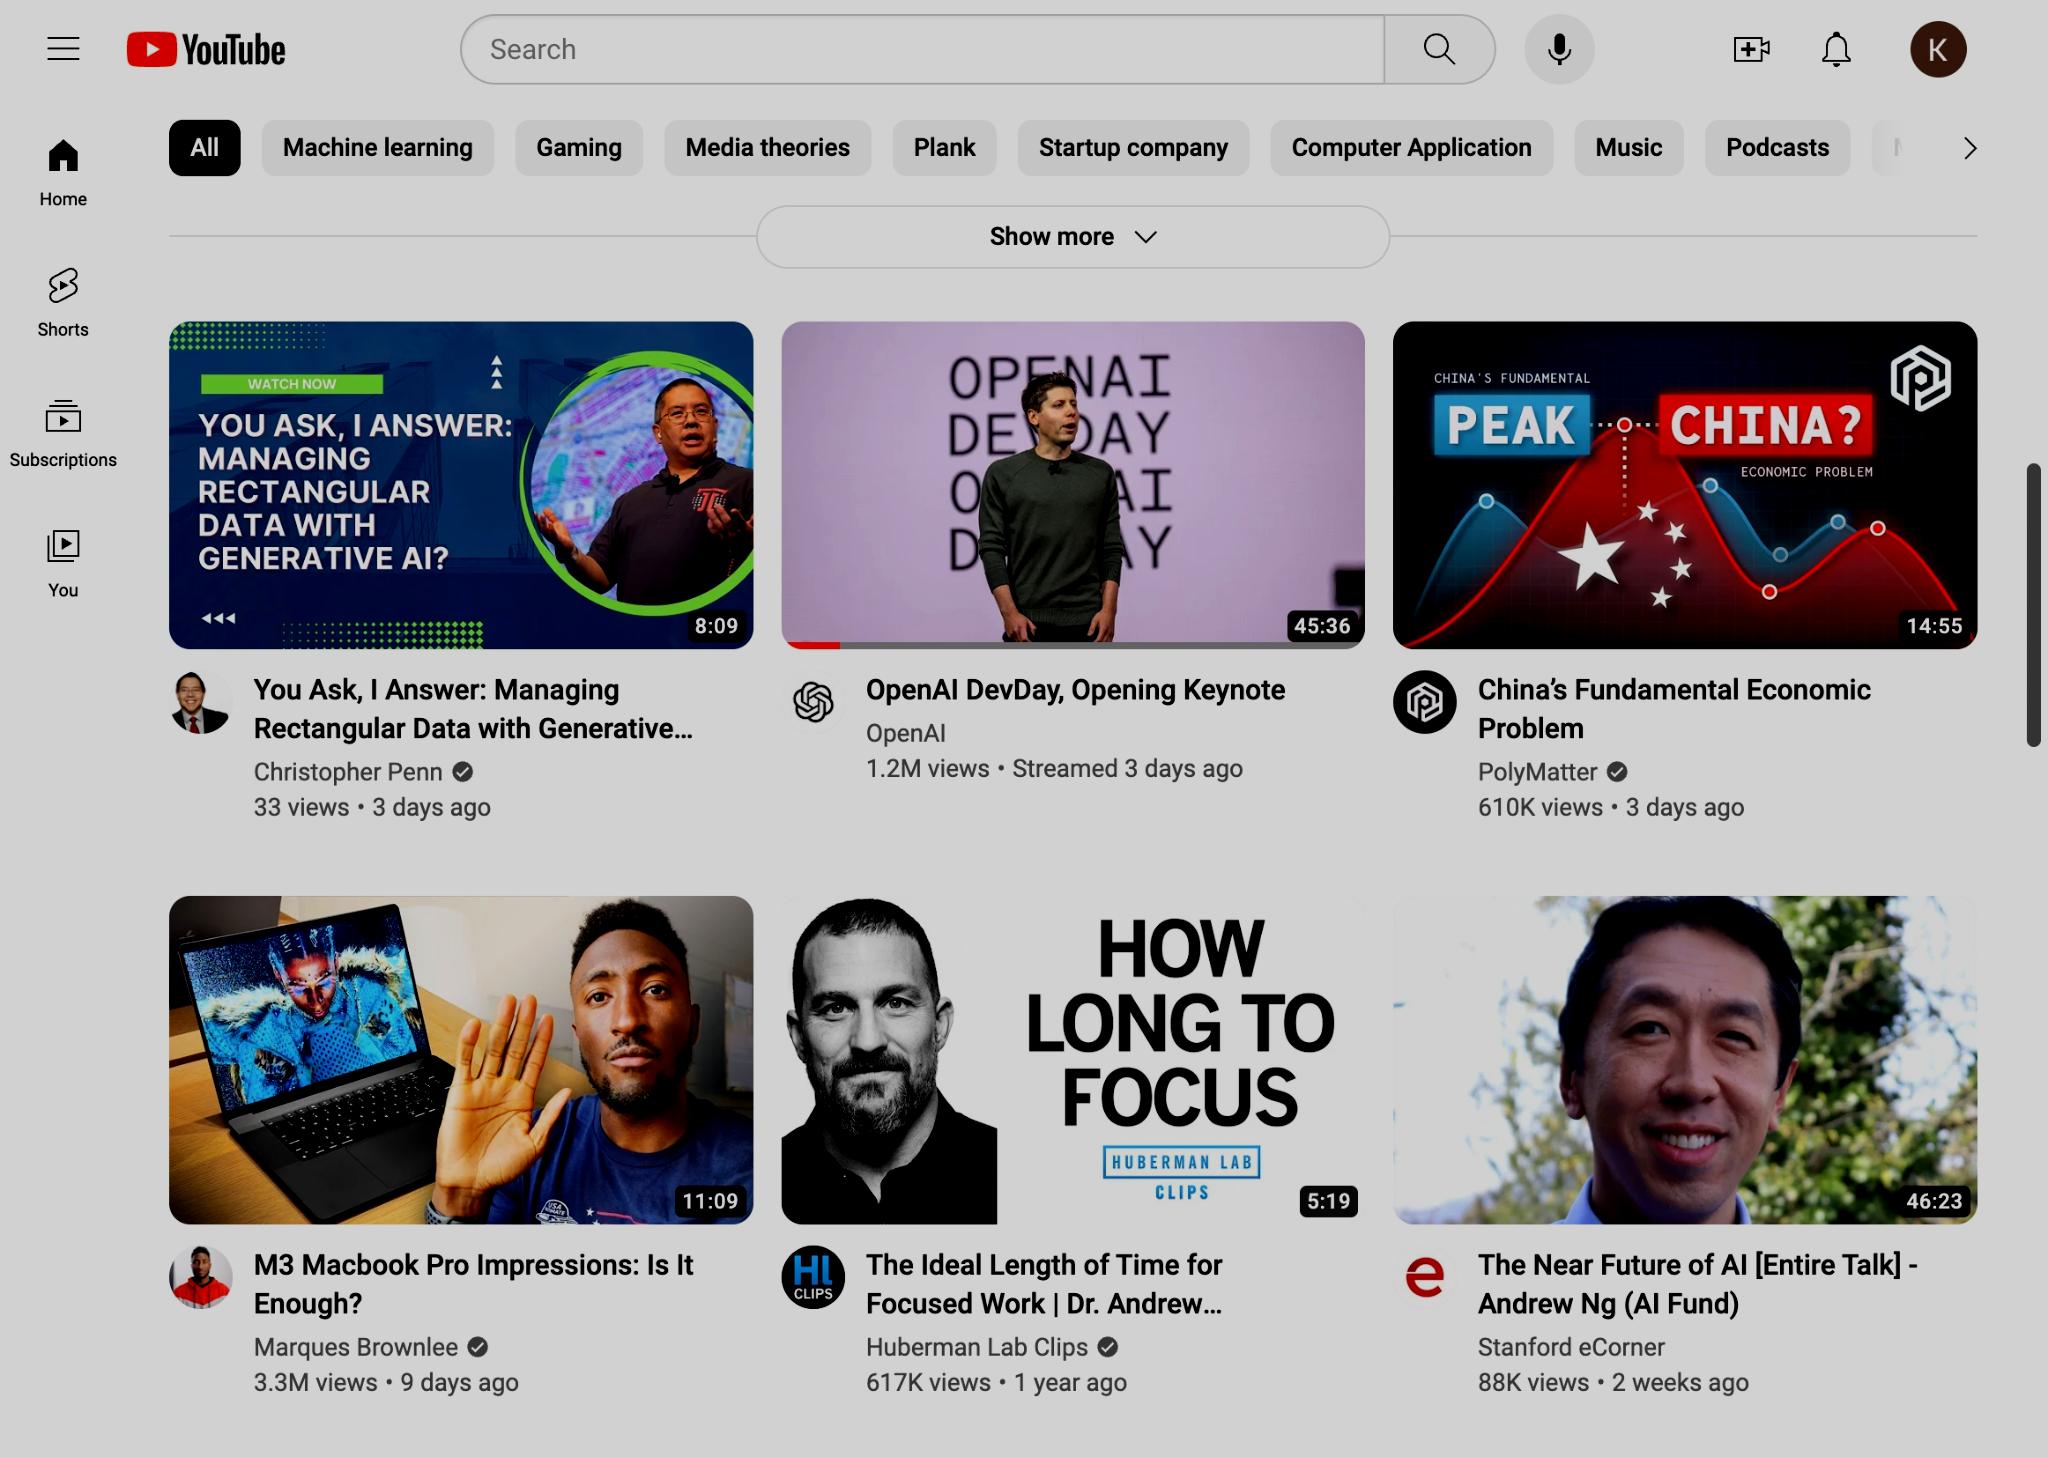The width and height of the screenshot is (2048, 1457).
Task: Select the Startup company chip
Action: coord(1133,148)
